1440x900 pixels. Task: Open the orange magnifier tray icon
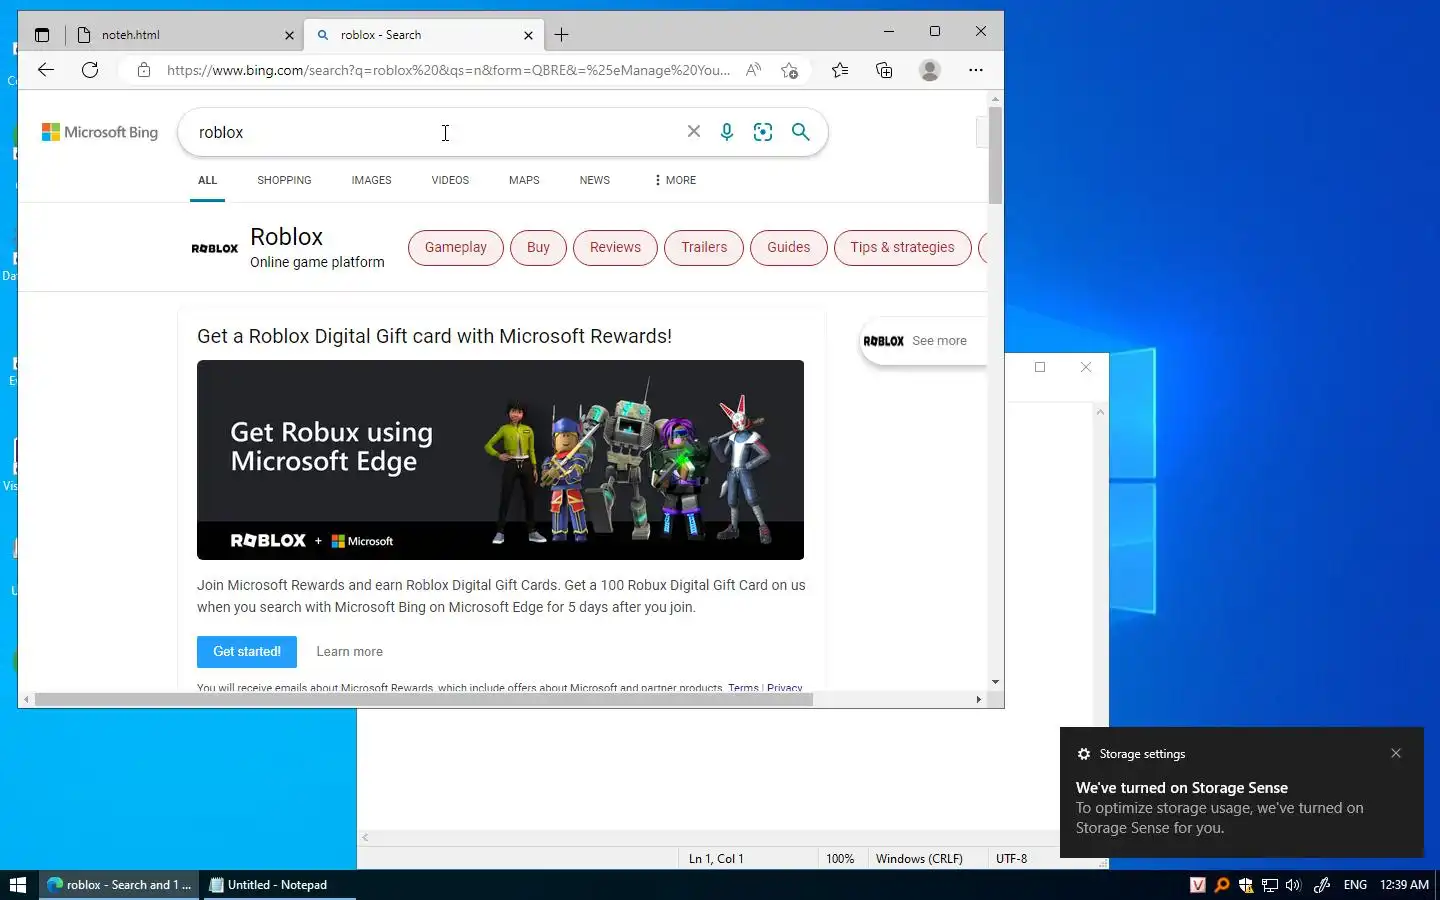(1222, 885)
